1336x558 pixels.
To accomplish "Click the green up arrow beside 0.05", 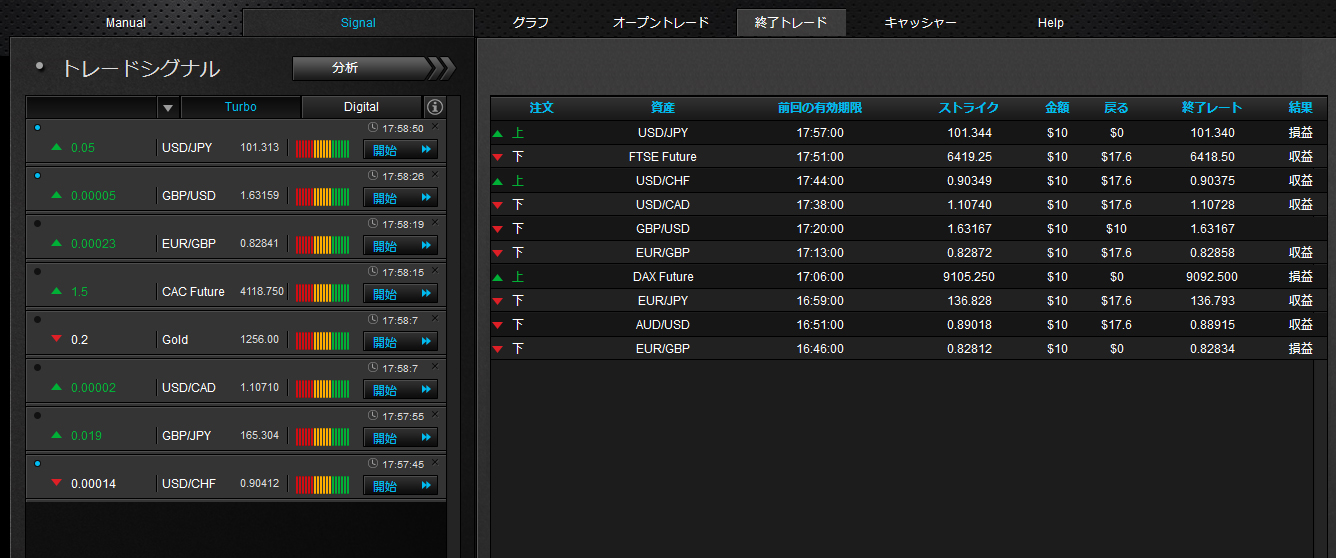I will point(56,147).
